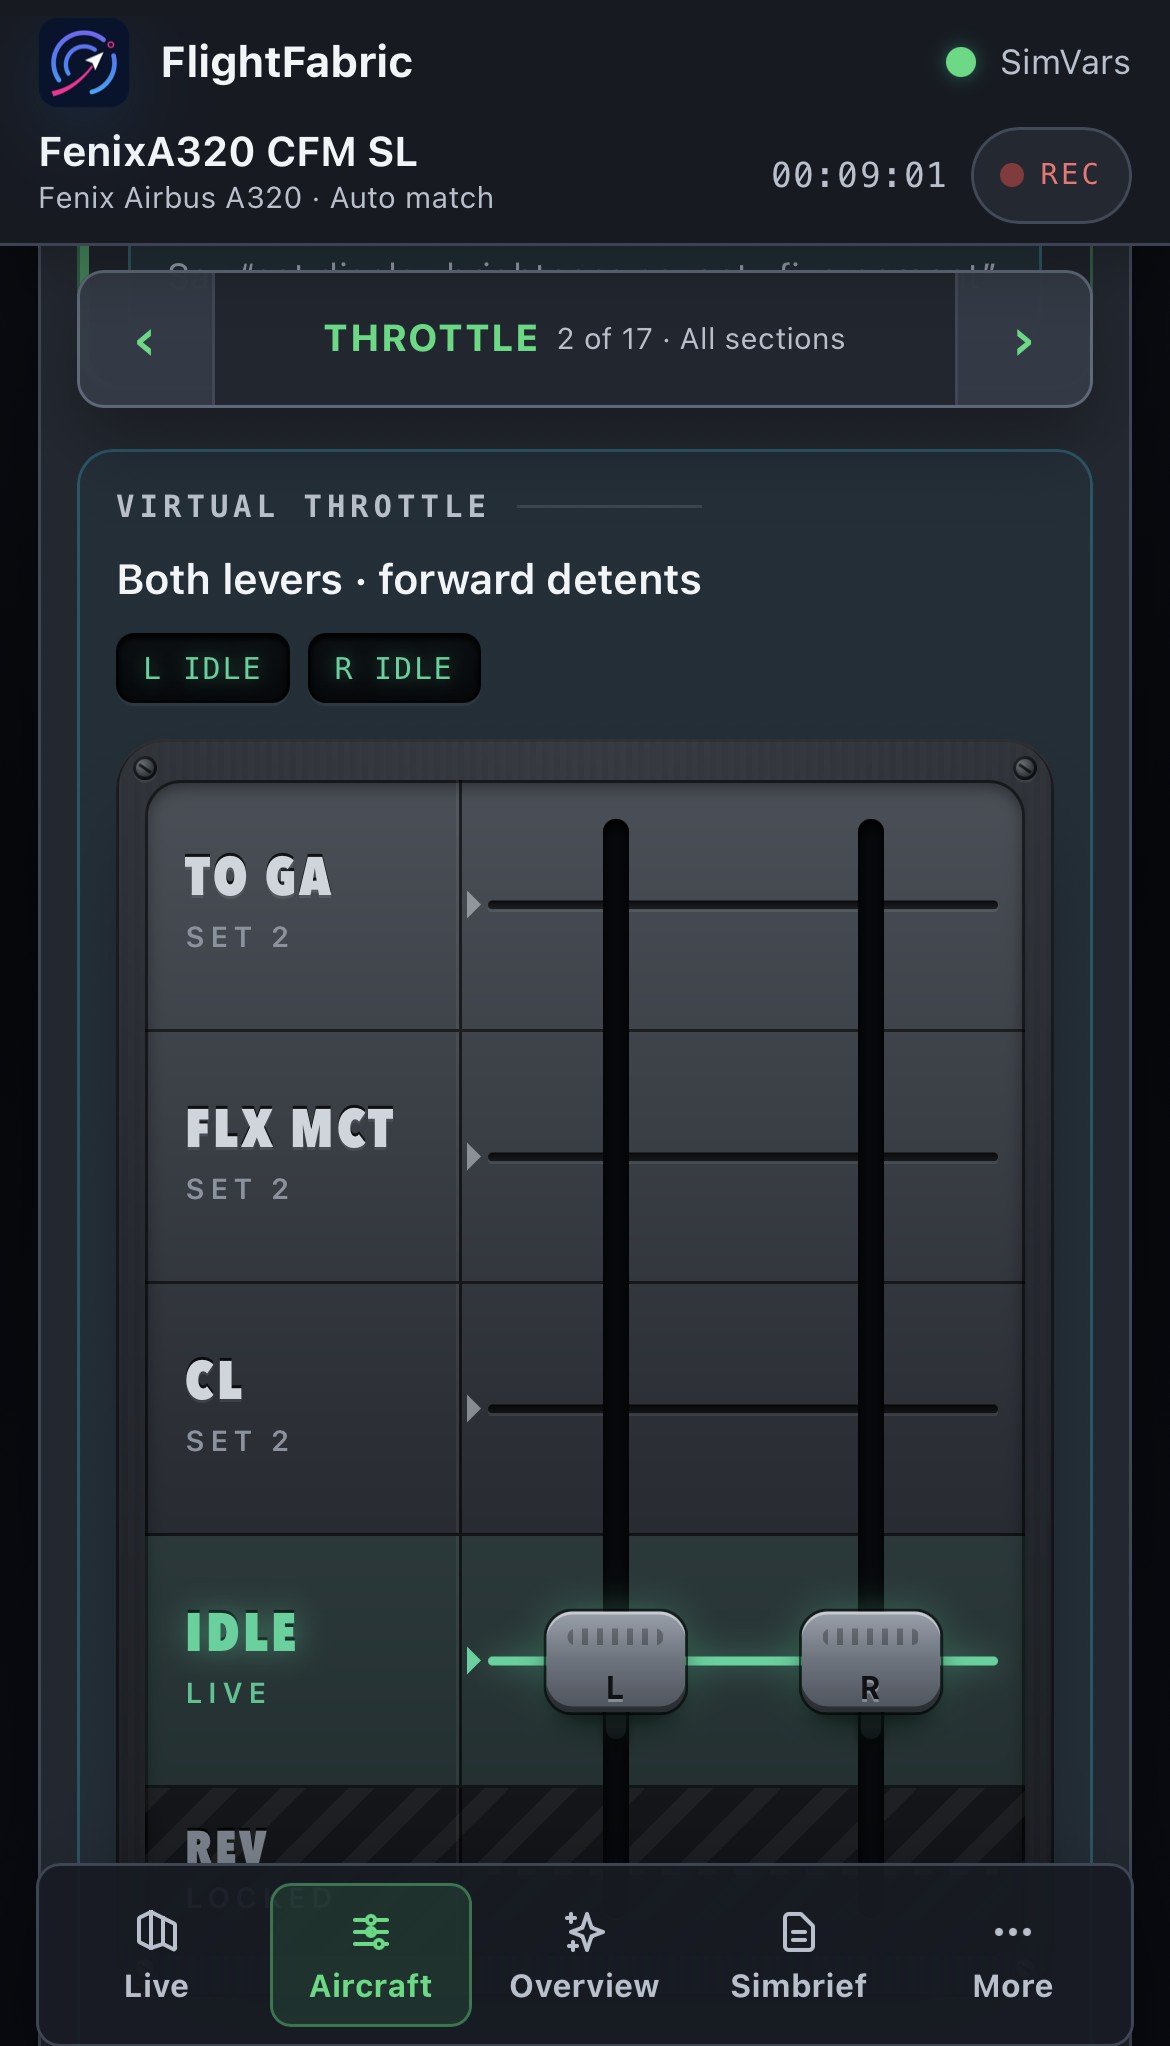Click the Overview sparkle icon
Viewport: 1170px width, 2046px height.
point(585,1931)
